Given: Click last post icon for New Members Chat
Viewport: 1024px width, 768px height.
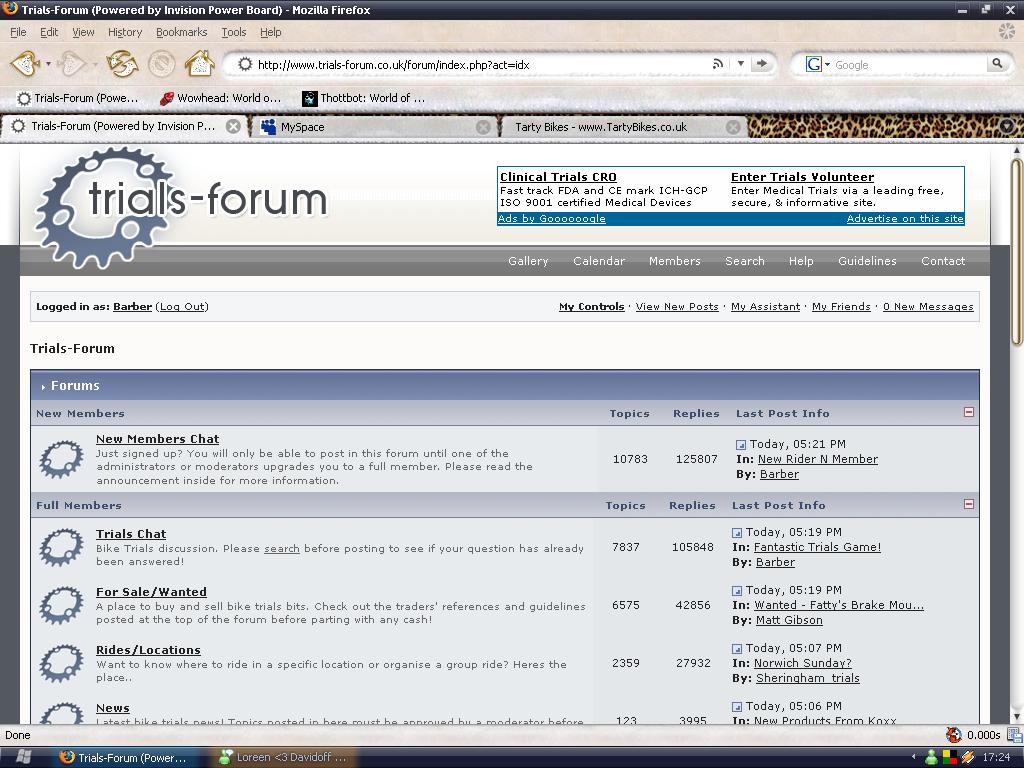Looking at the screenshot, I should point(741,445).
